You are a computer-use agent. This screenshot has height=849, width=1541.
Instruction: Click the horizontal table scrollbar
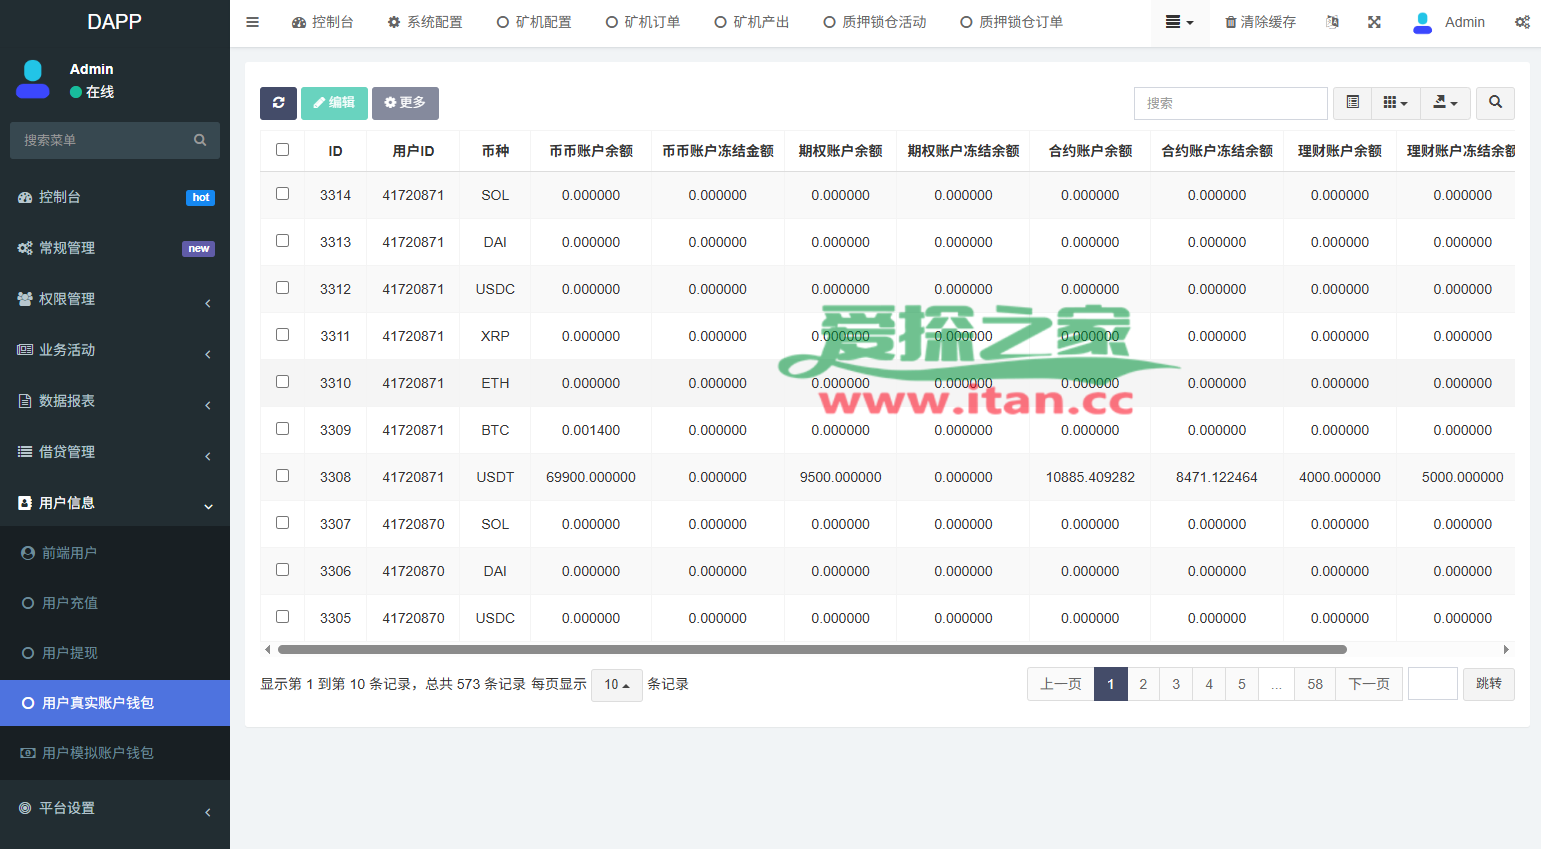point(812,649)
